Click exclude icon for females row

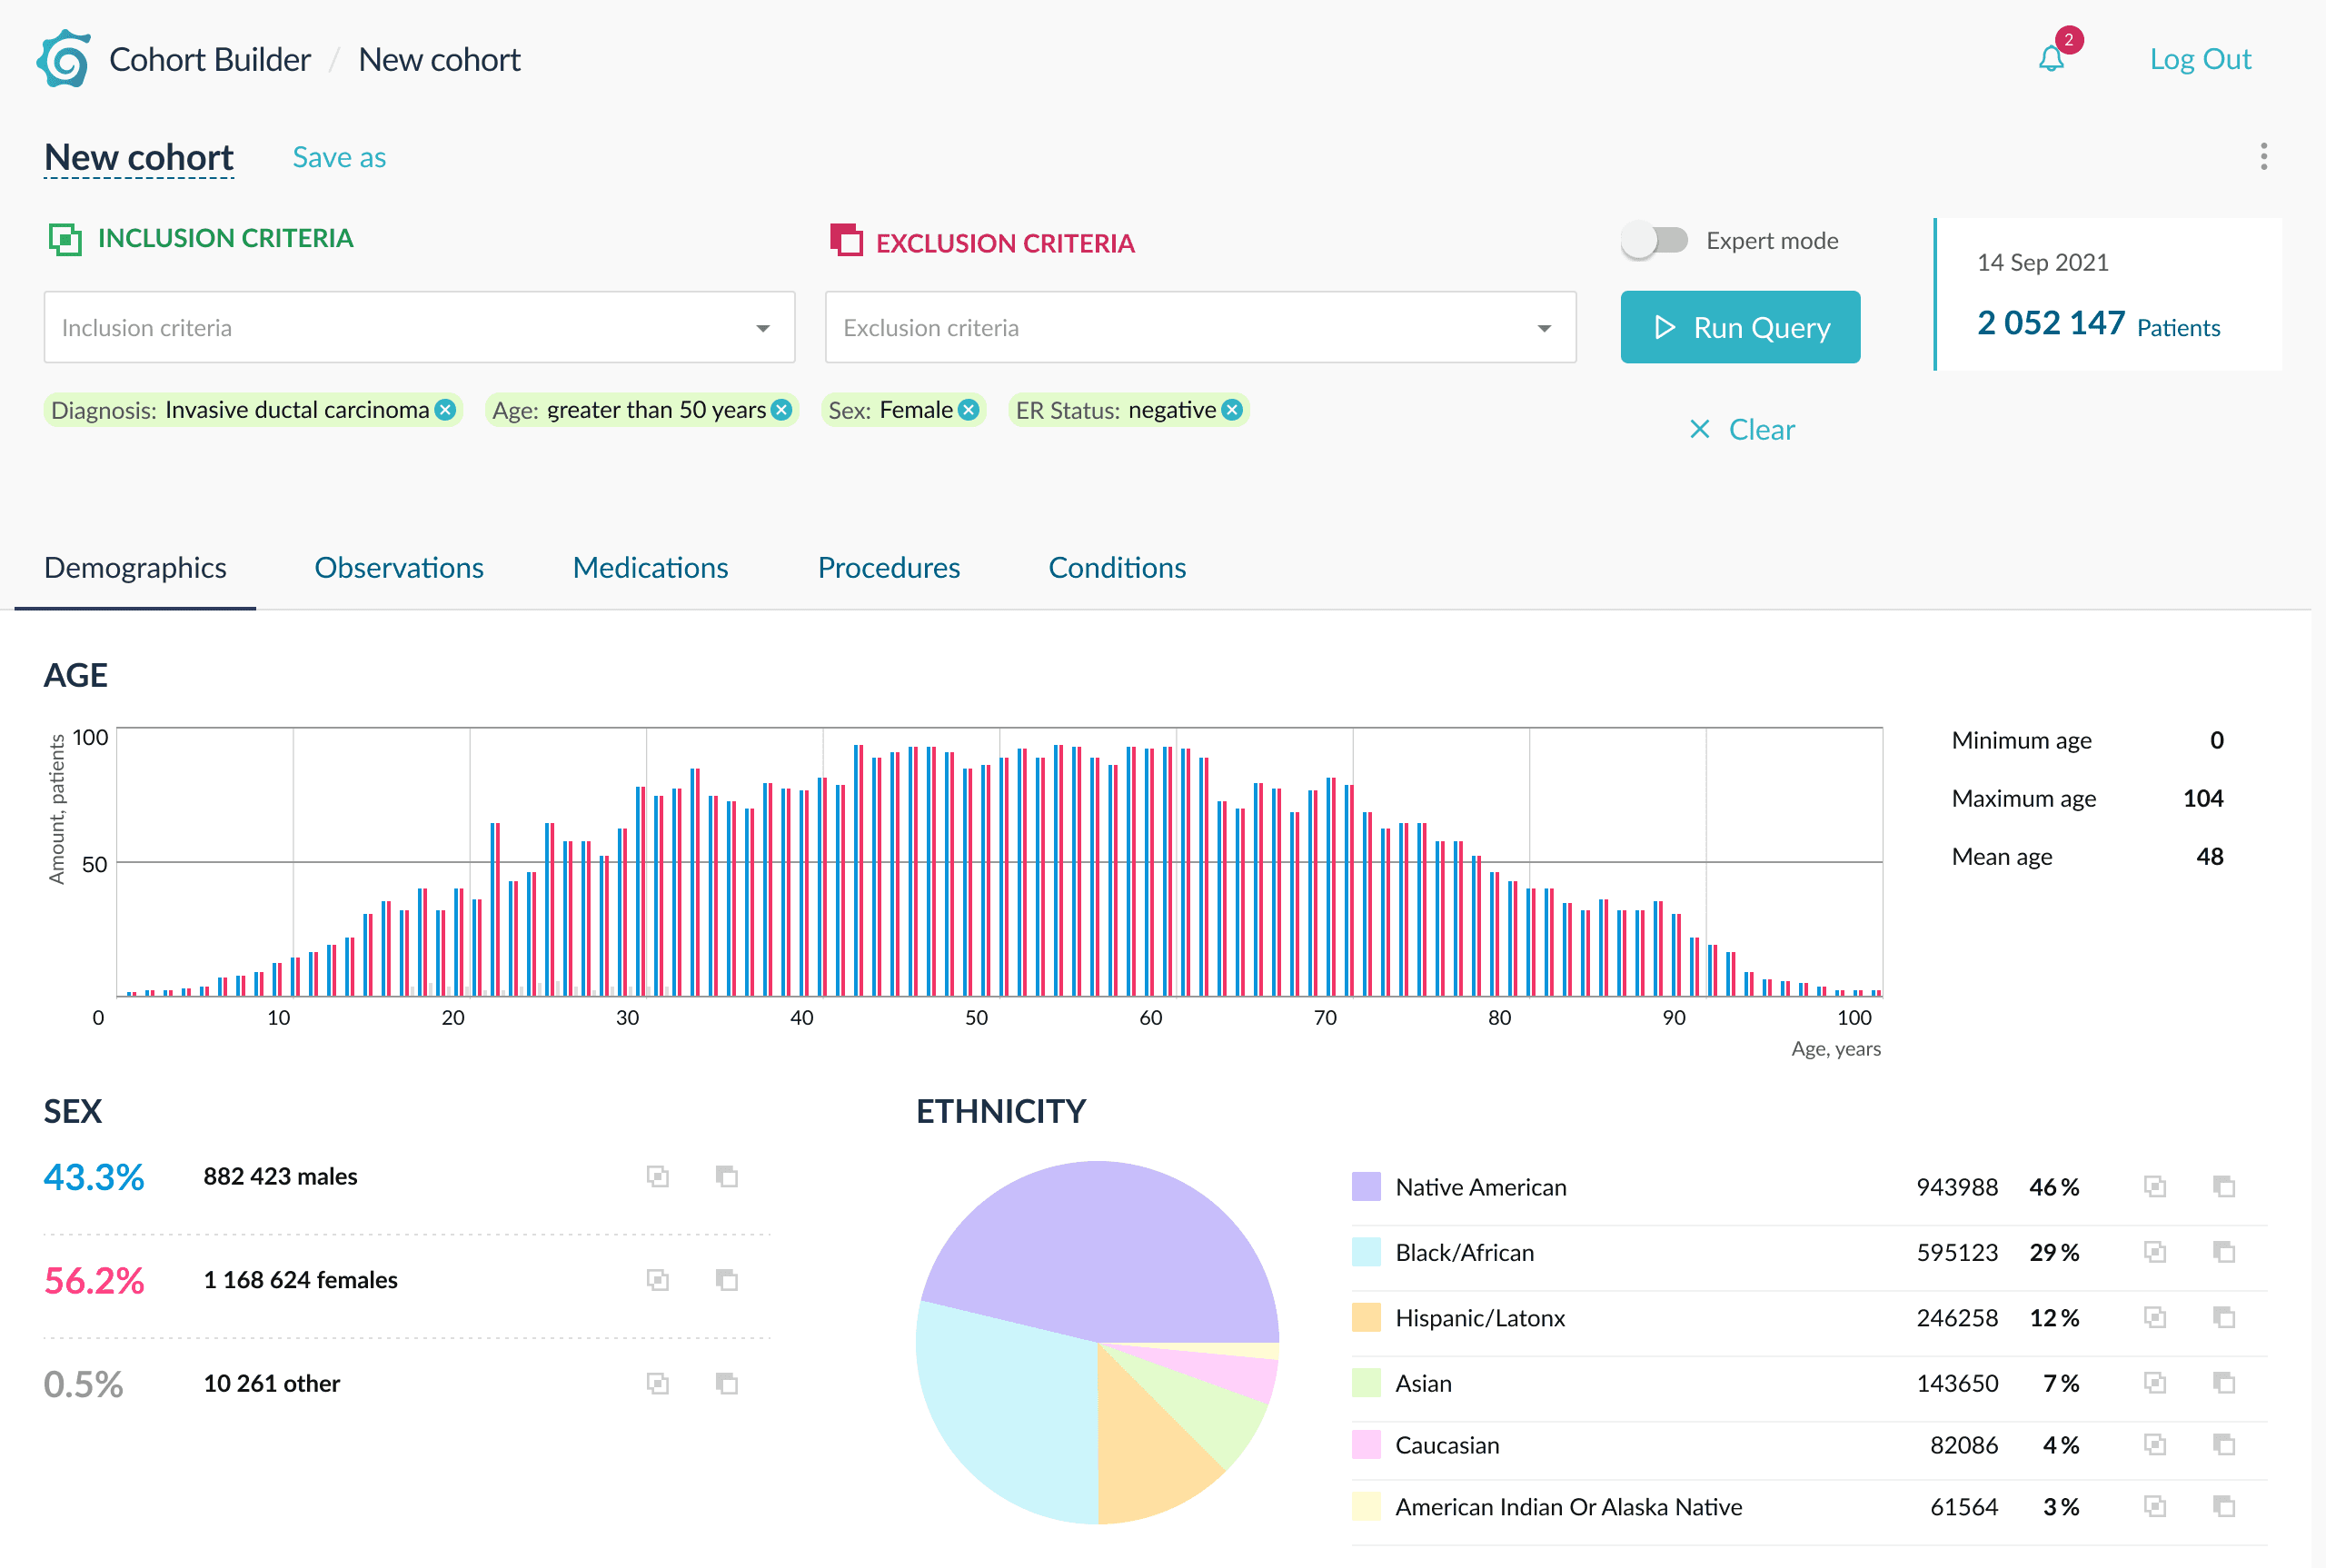(x=727, y=1280)
